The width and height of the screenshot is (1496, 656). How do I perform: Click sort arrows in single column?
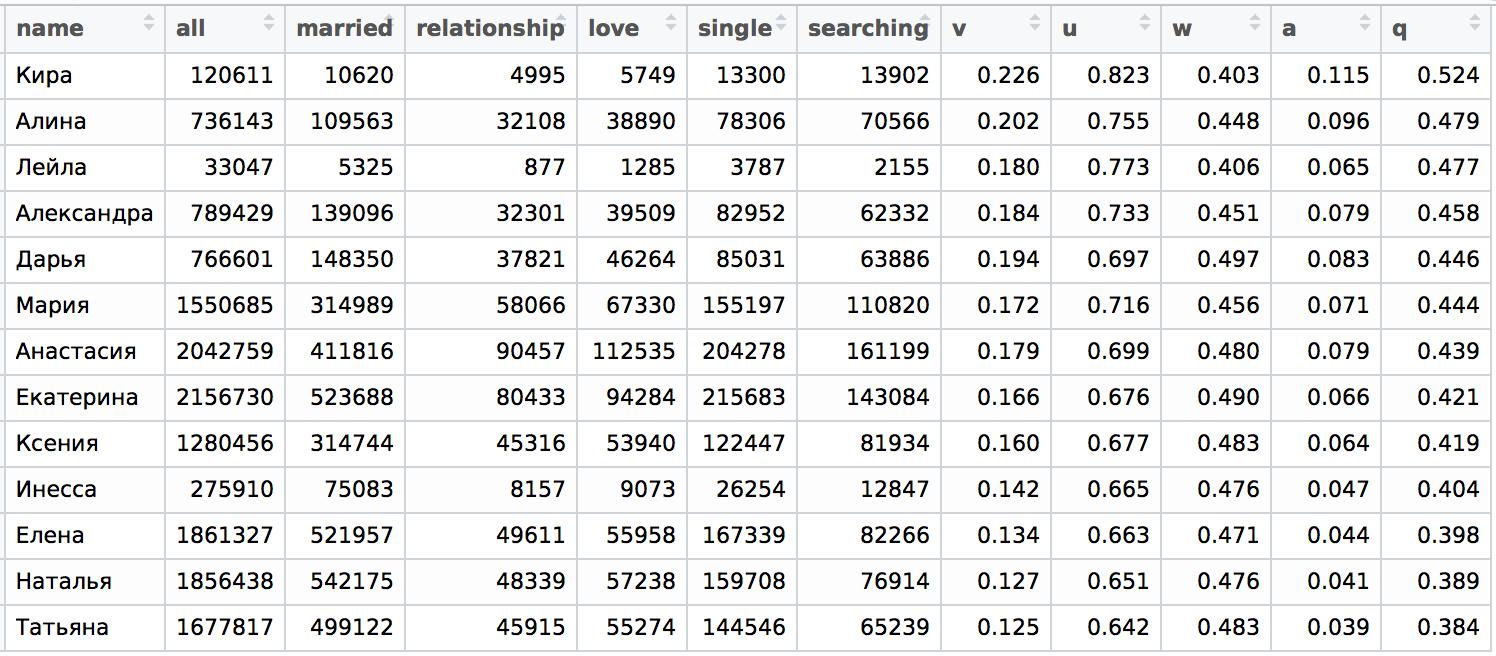coord(781,22)
